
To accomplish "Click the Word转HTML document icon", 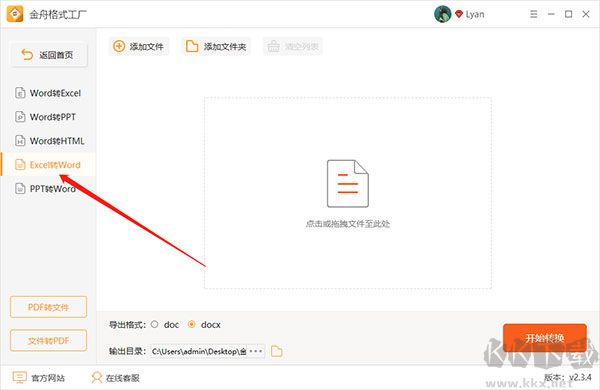I will pyautogui.click(x=20, y=141).
